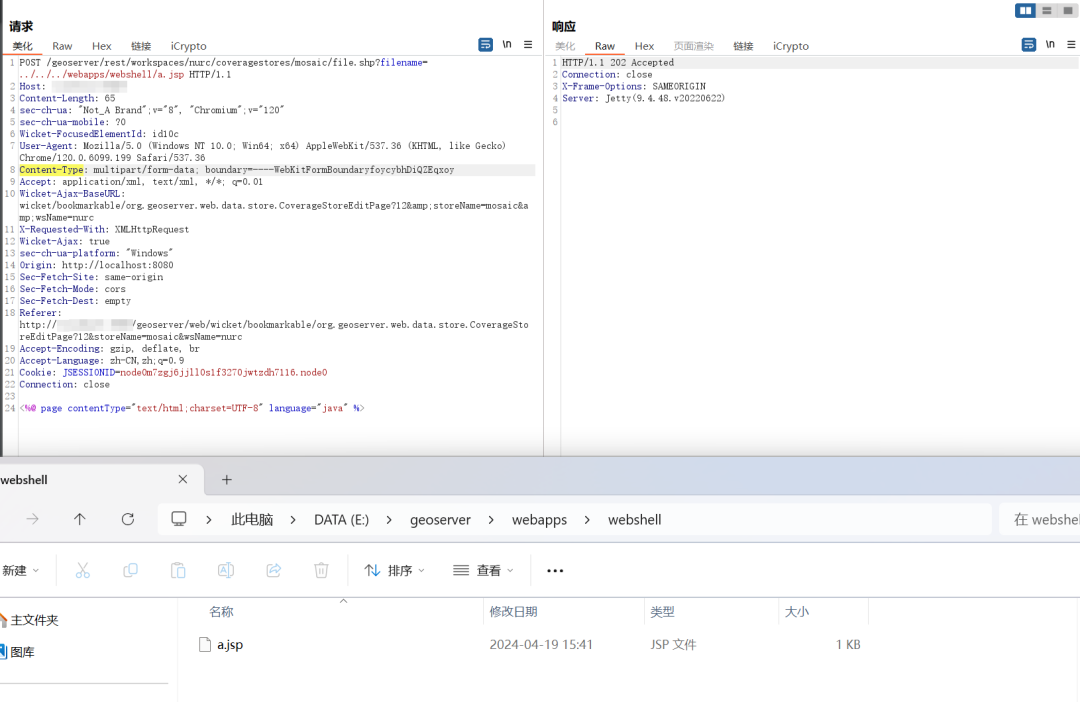Click the search webshell box
Screen dimensions: 1080x702
[1039, 519]
